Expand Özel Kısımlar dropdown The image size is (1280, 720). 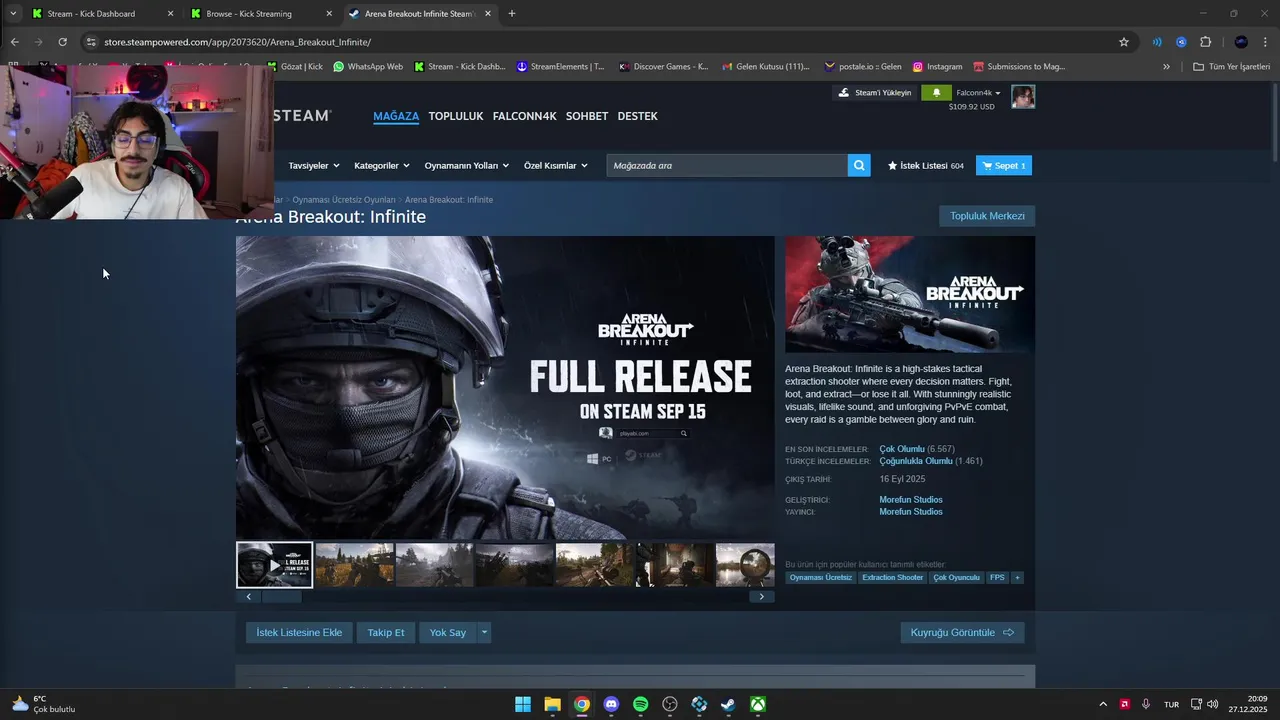click(556, 165)
